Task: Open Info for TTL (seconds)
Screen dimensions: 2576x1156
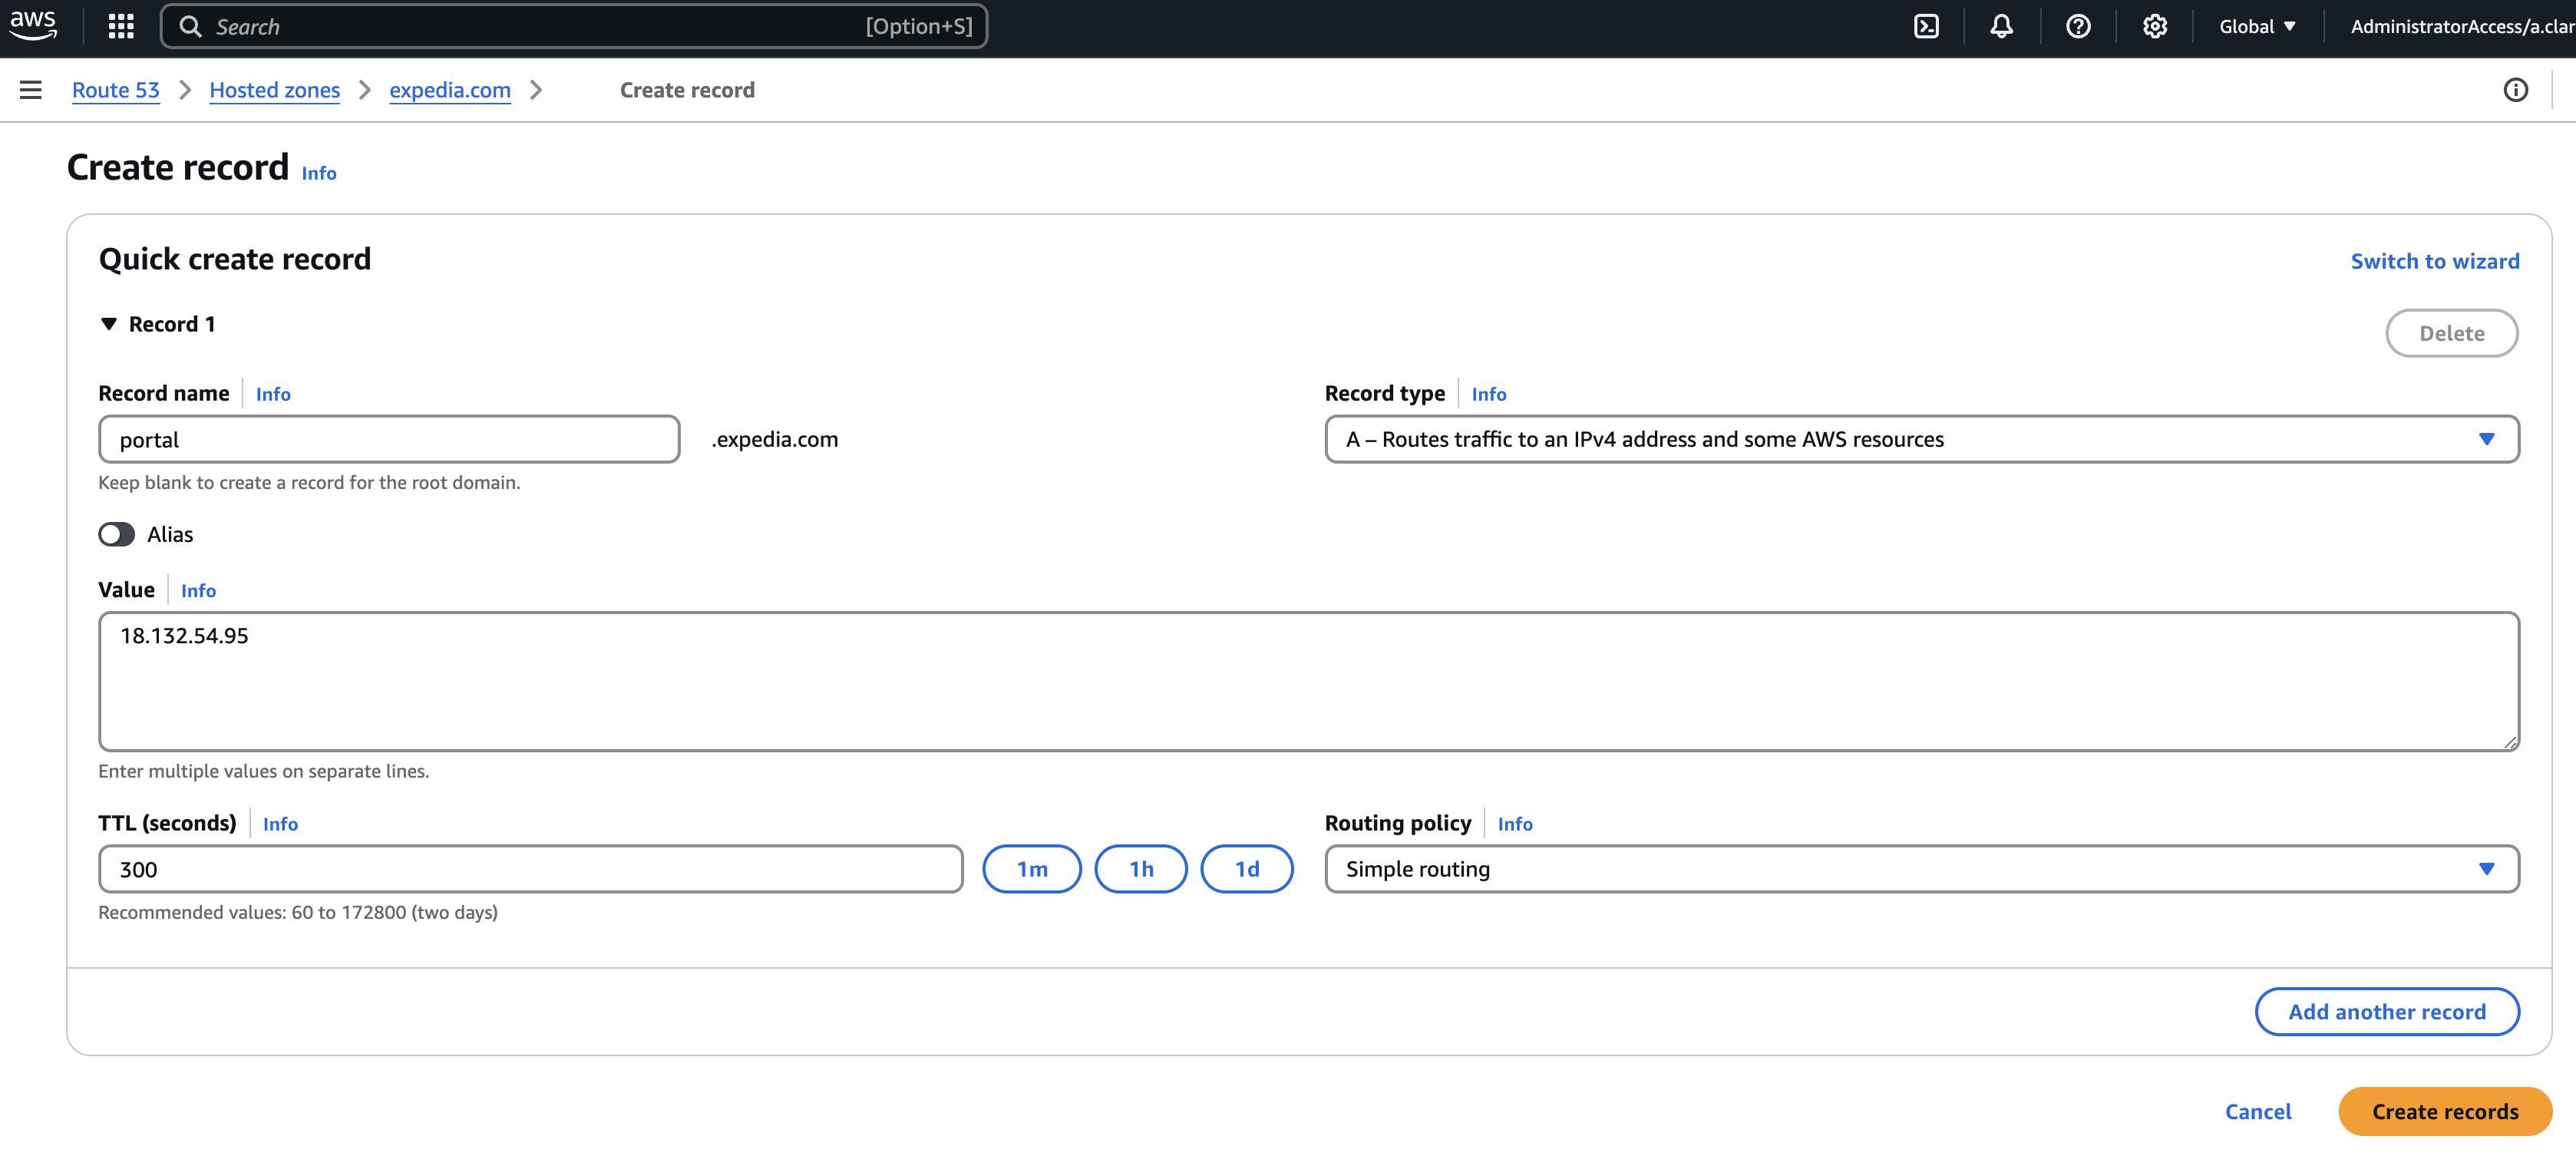Action: coord(280,824)
